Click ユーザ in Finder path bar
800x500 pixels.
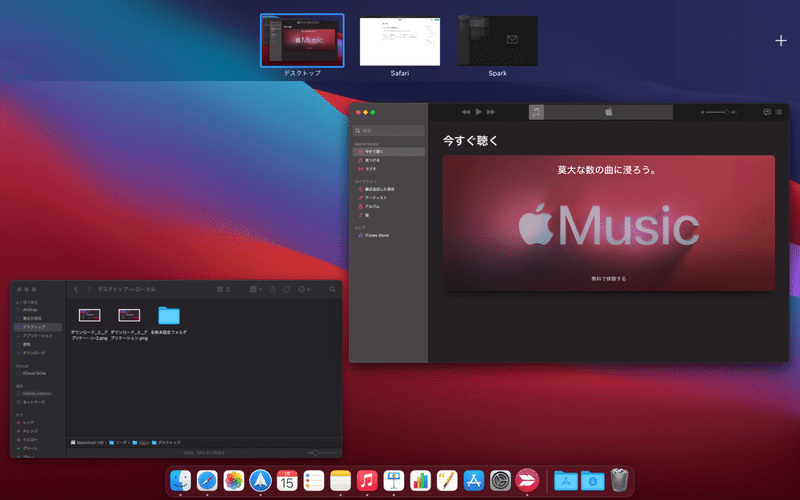tap(118, 442)
